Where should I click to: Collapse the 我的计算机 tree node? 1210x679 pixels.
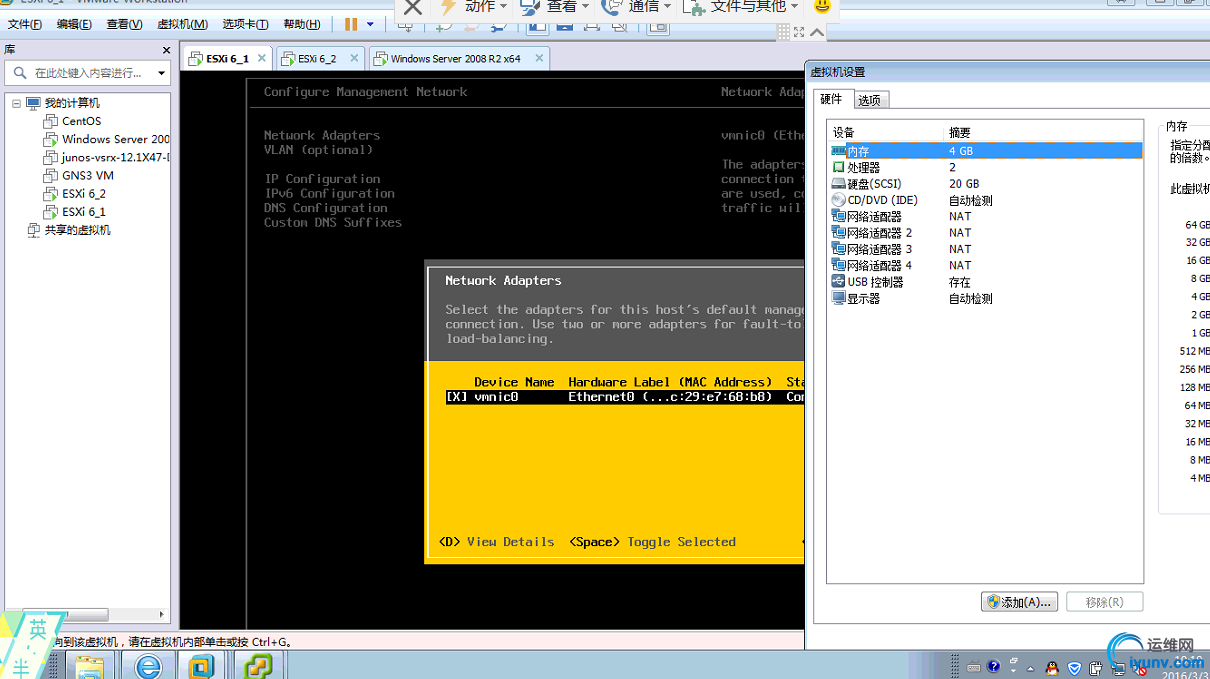point(16,103)
